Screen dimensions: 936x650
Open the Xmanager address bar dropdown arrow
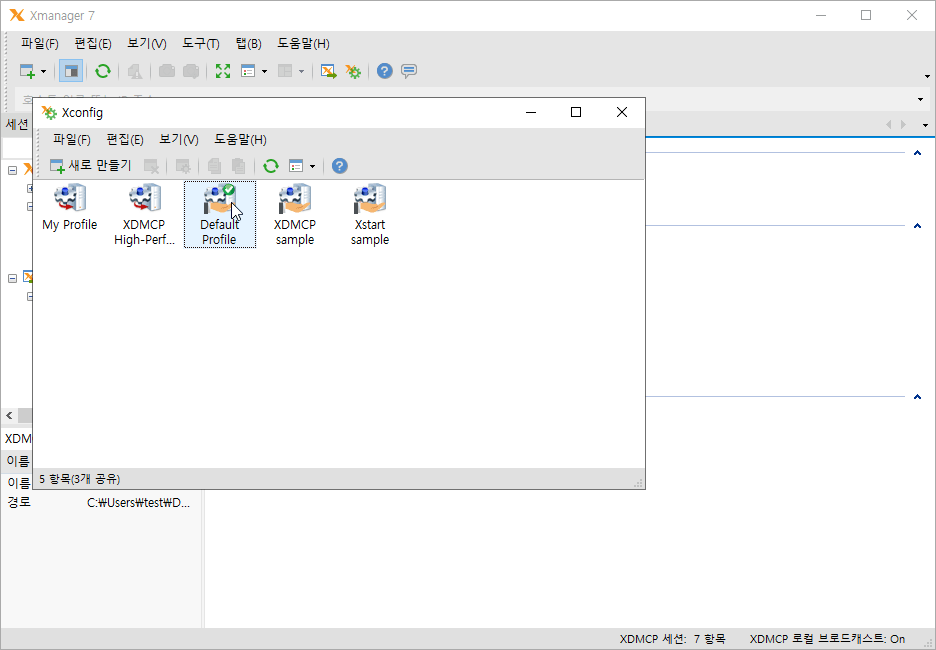click(920, 100)
